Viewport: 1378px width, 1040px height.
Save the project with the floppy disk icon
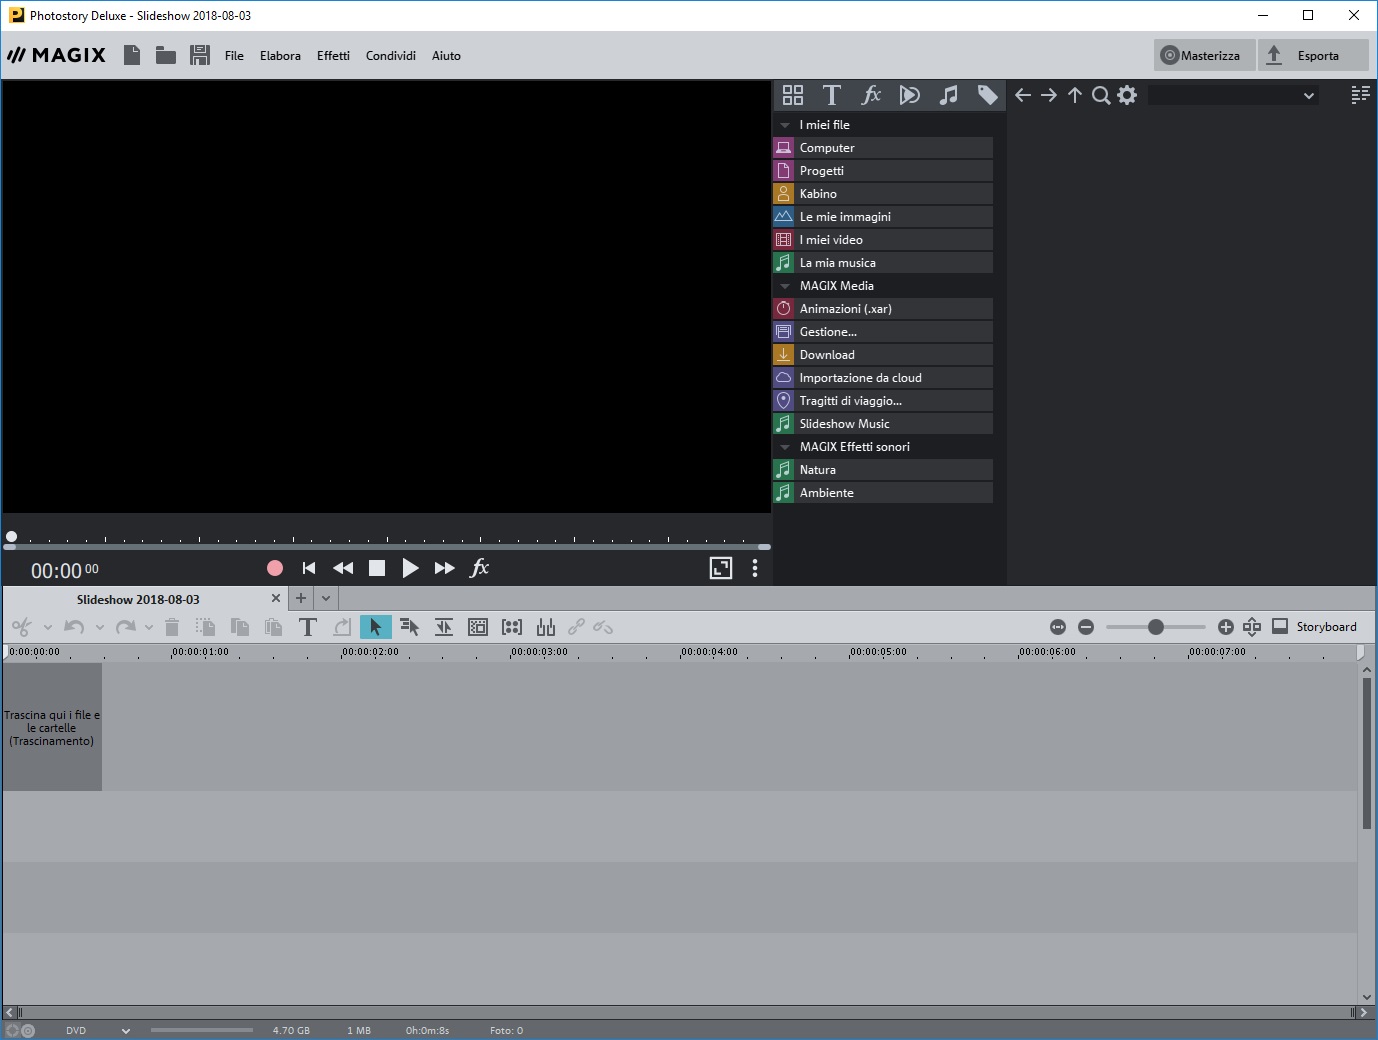200,55
